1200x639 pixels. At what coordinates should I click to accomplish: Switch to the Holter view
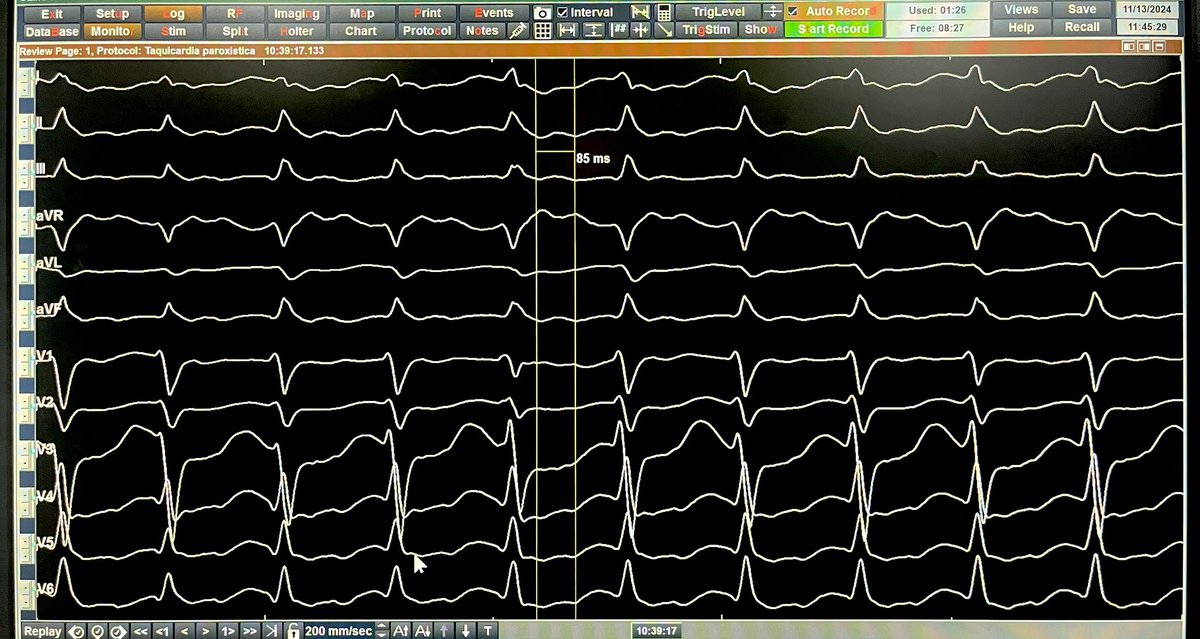[x=297, y=28]
